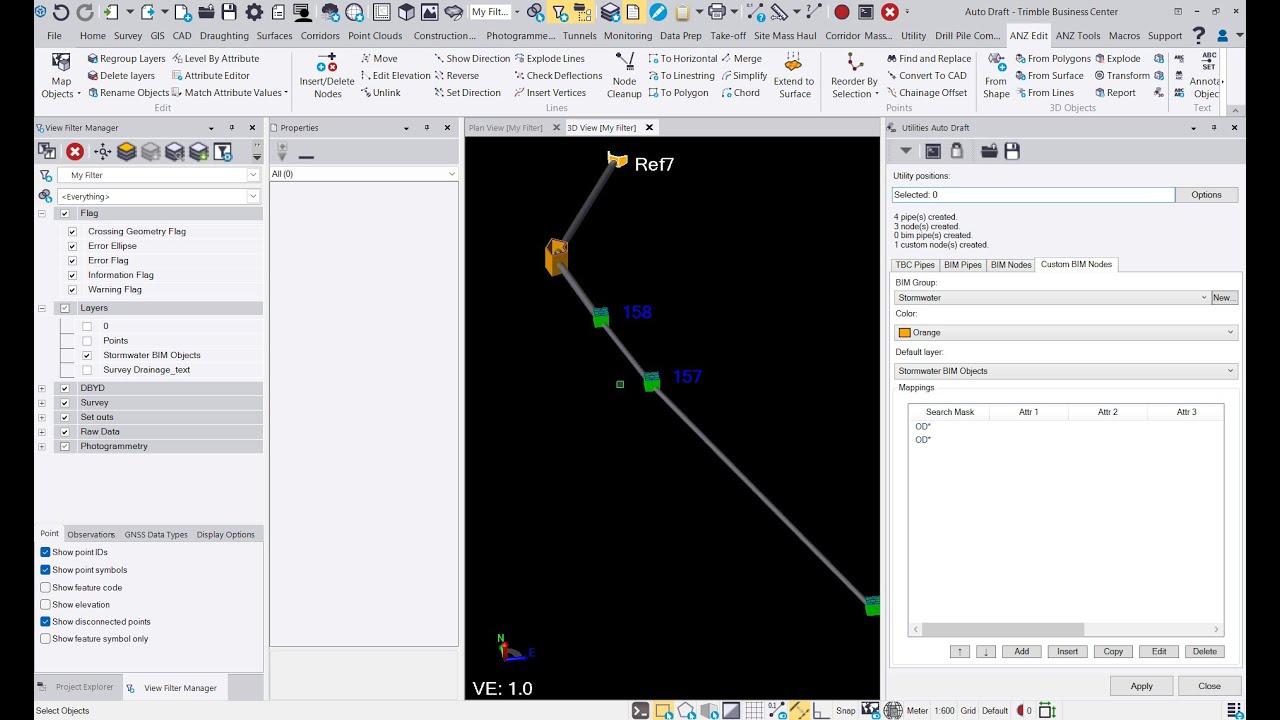
Task: Click the Apply button
Action: [x=1141, y=686]
